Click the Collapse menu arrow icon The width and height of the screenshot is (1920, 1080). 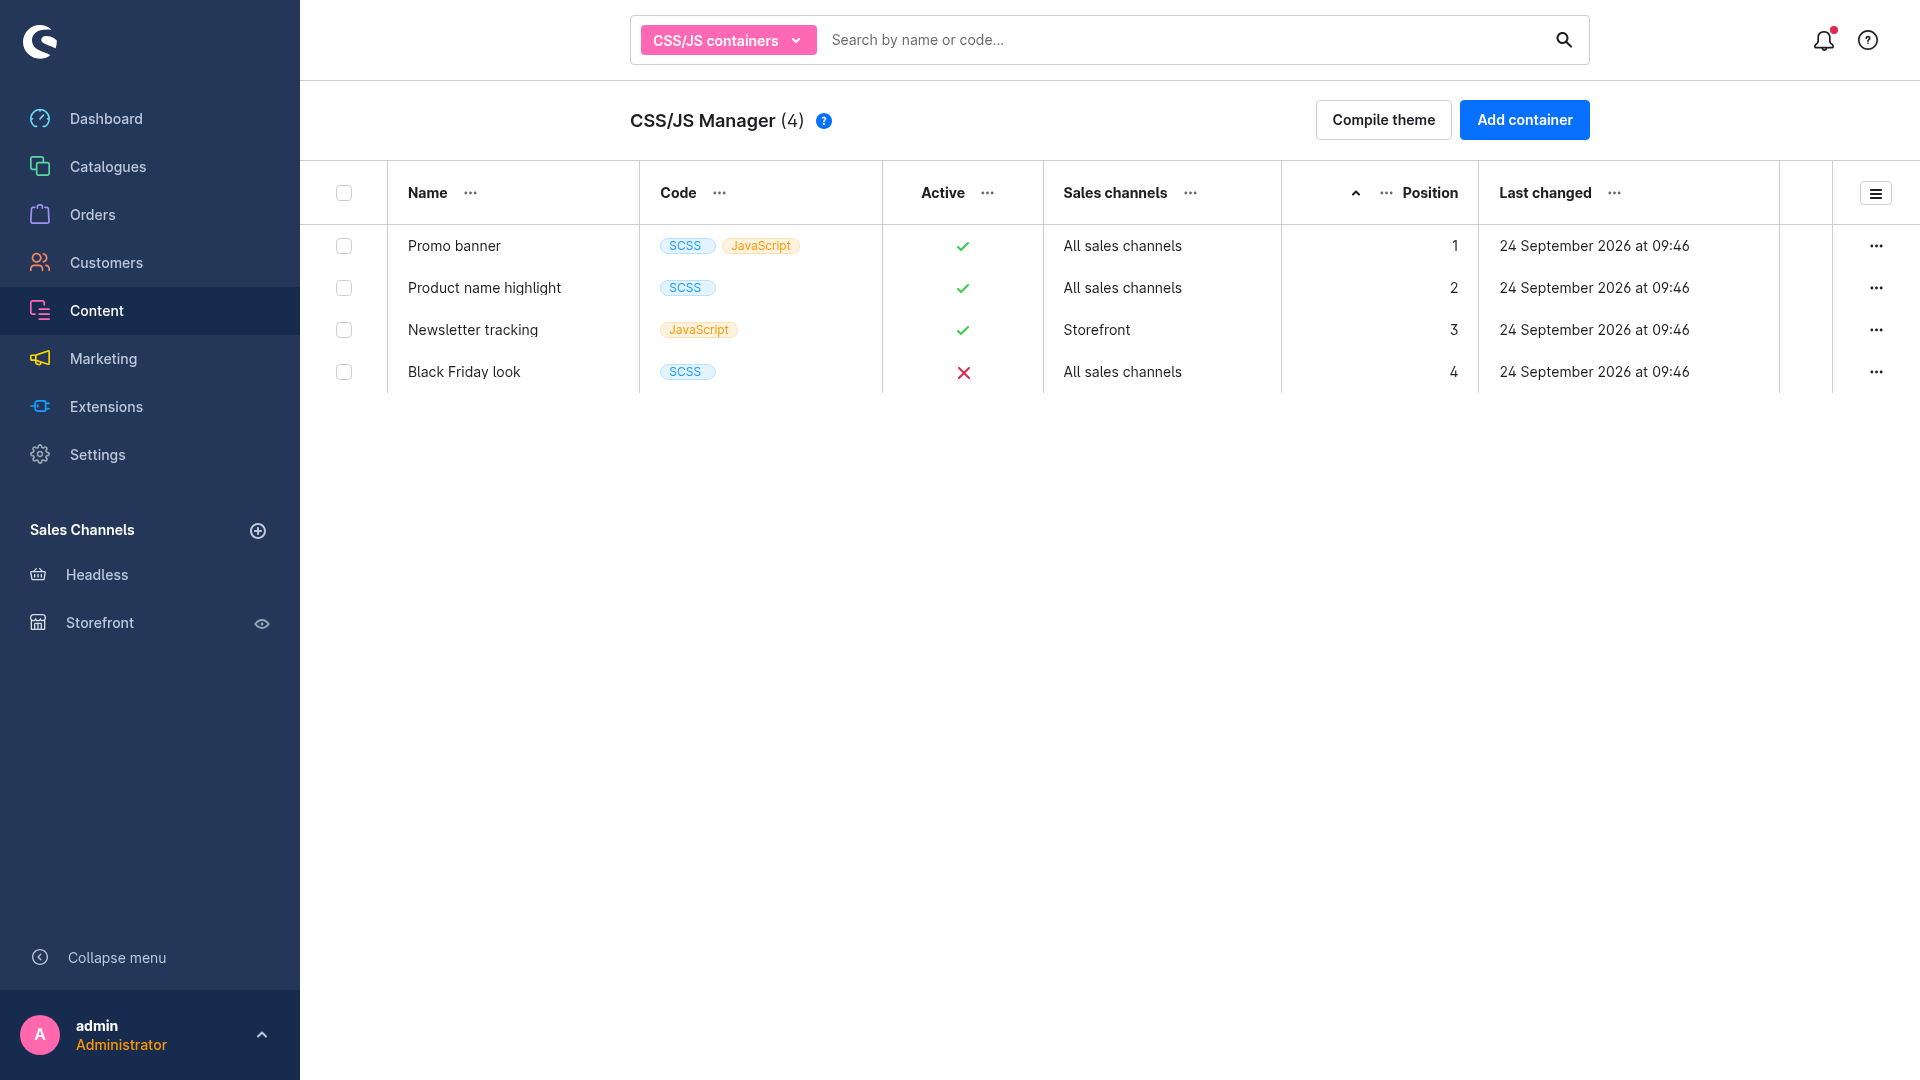40,957
